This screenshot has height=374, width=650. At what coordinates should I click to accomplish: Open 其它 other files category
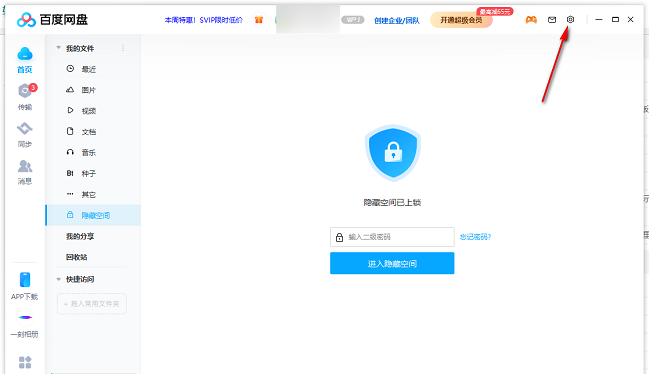coord(93,194)
